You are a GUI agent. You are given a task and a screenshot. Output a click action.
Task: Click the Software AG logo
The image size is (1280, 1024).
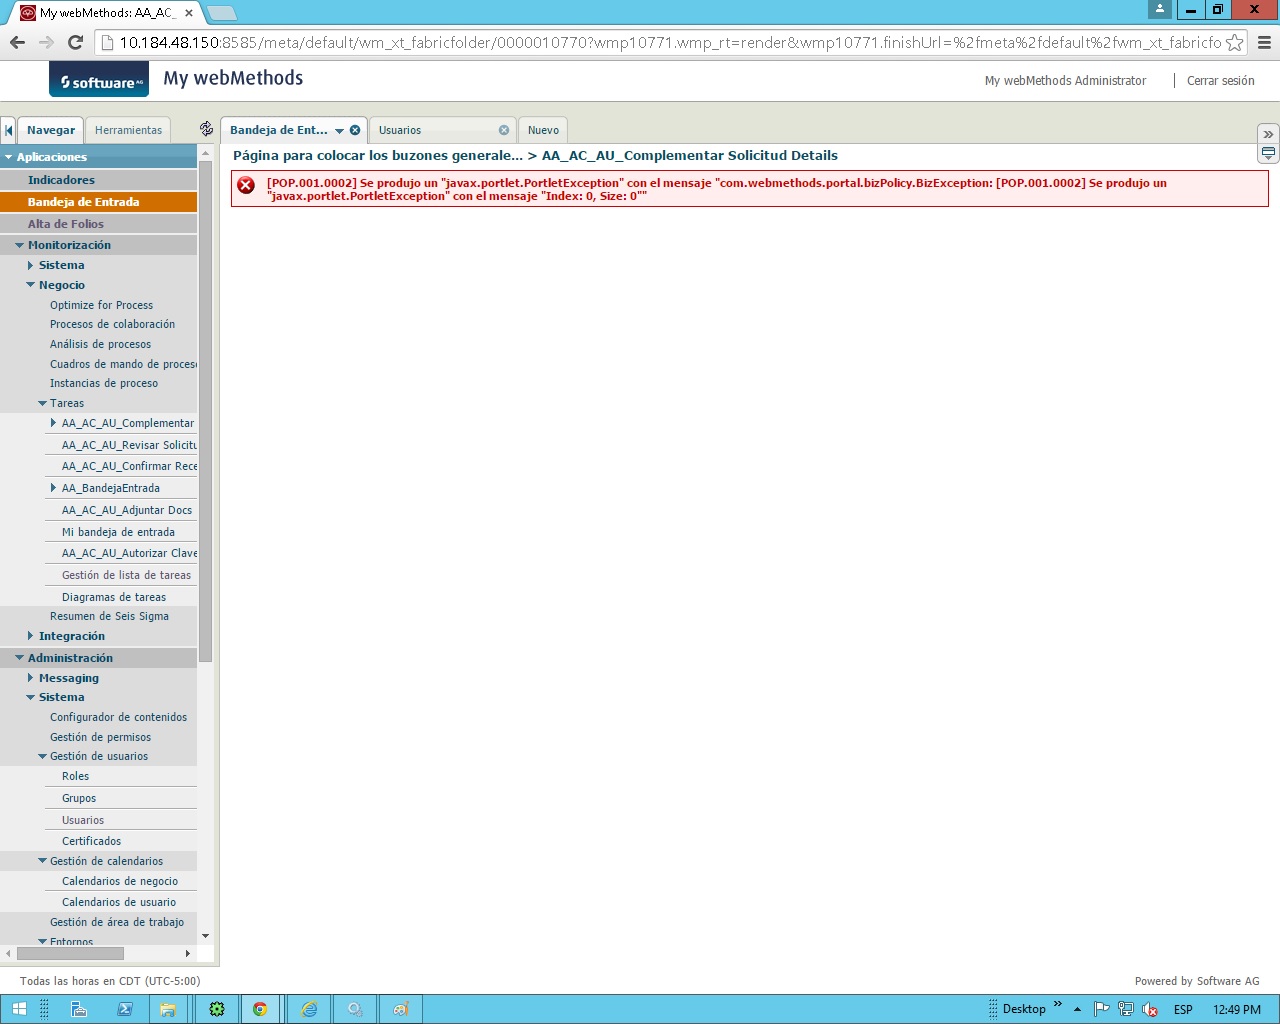tap(99, 80)
